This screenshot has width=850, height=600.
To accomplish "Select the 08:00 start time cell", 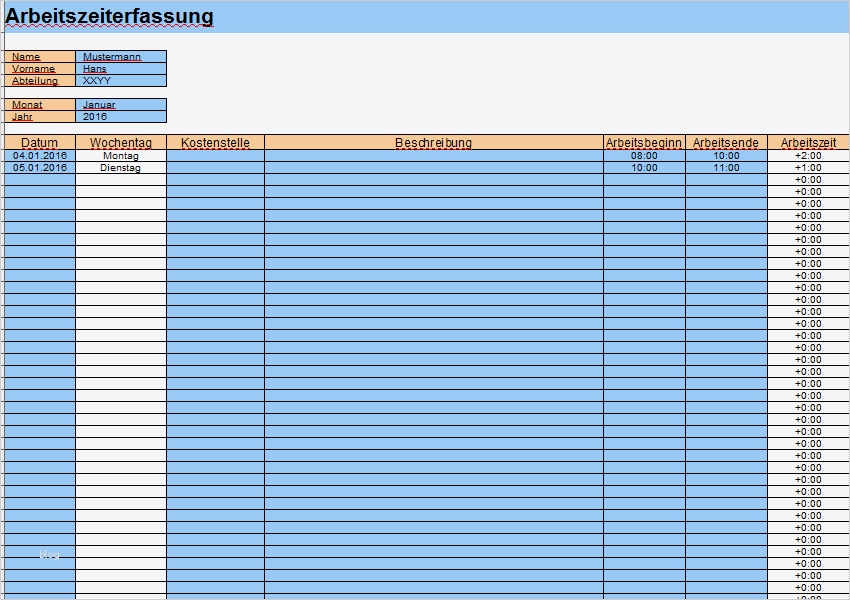I will click(x=644, y=156).
